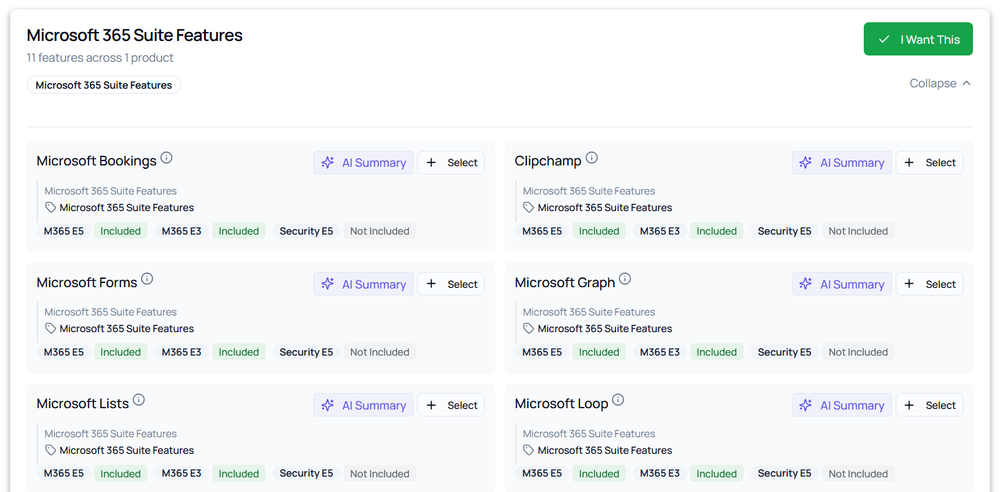Click the tag icon in Microsoft Loop card
This screenshot has width=1000, height=492.
529,450
